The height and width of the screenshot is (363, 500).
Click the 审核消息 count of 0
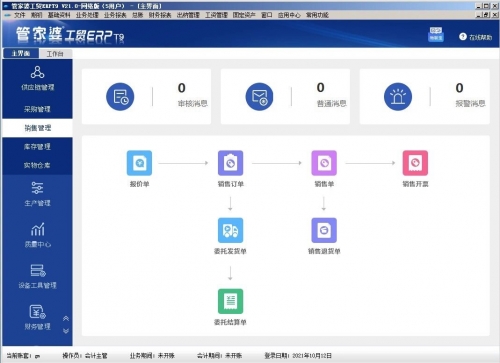182,88
